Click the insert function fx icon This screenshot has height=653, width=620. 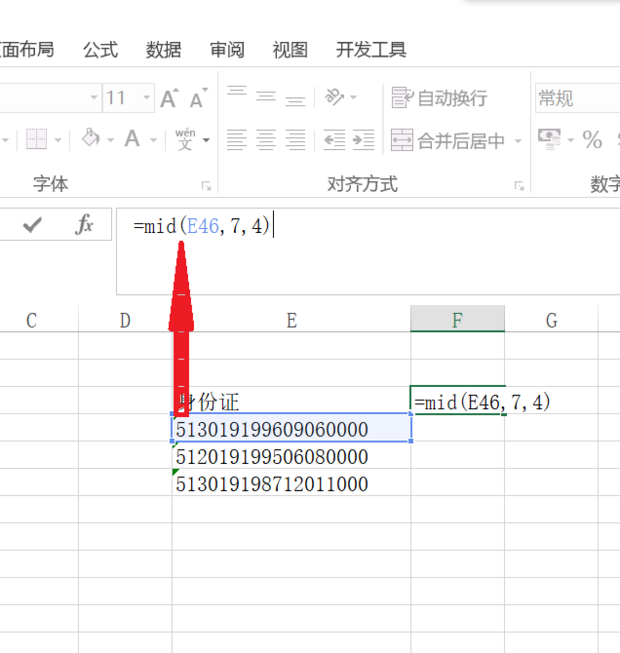coord(85,226)
